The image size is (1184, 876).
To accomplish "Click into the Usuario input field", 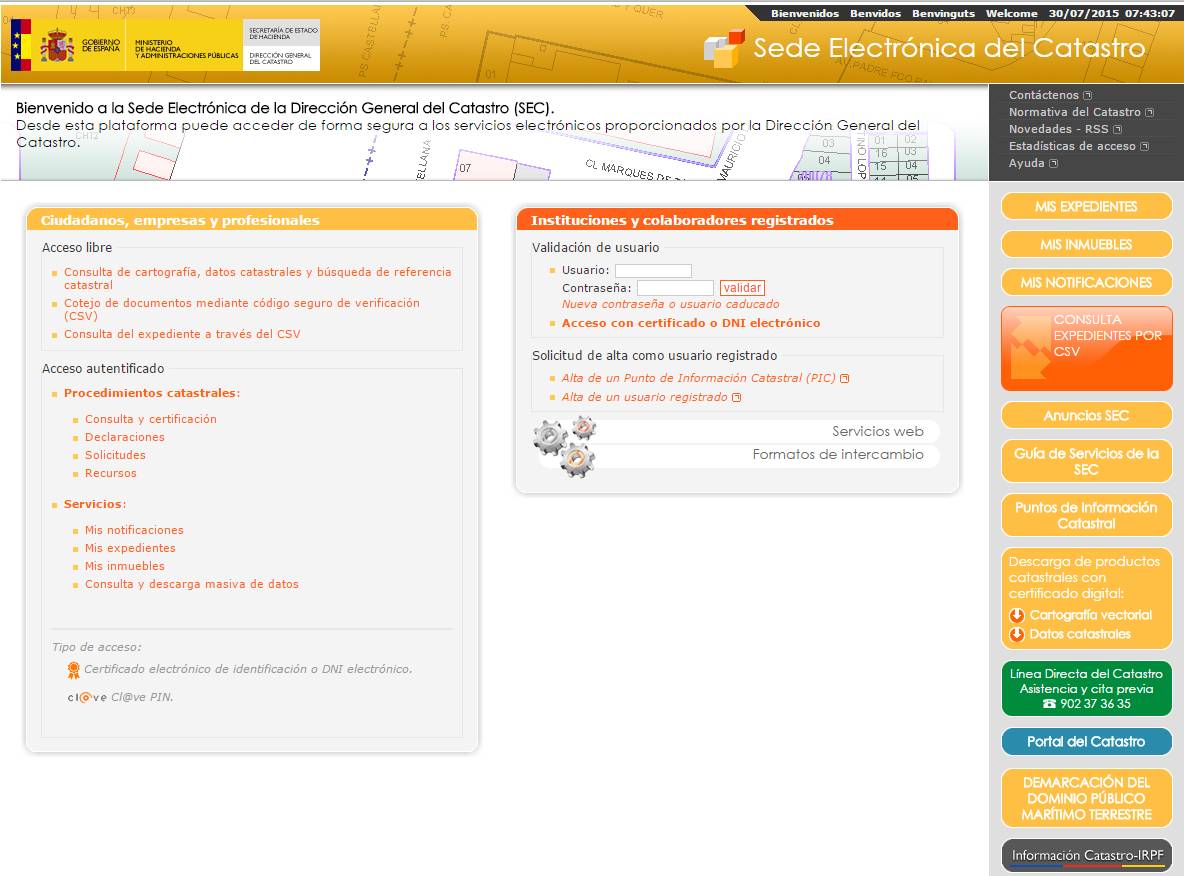I will [x=653, y=270].
